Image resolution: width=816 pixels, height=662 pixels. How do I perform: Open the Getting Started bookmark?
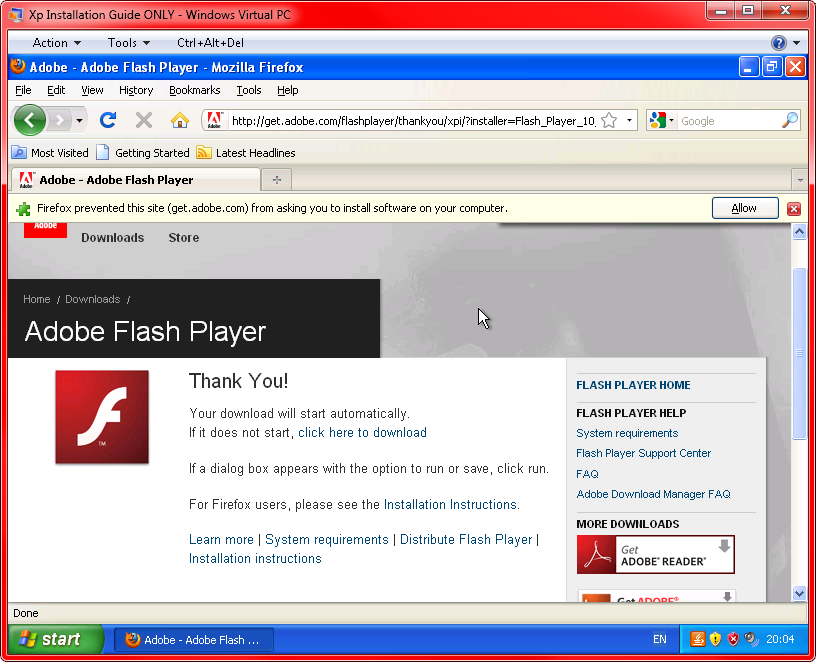coord(143,153)
